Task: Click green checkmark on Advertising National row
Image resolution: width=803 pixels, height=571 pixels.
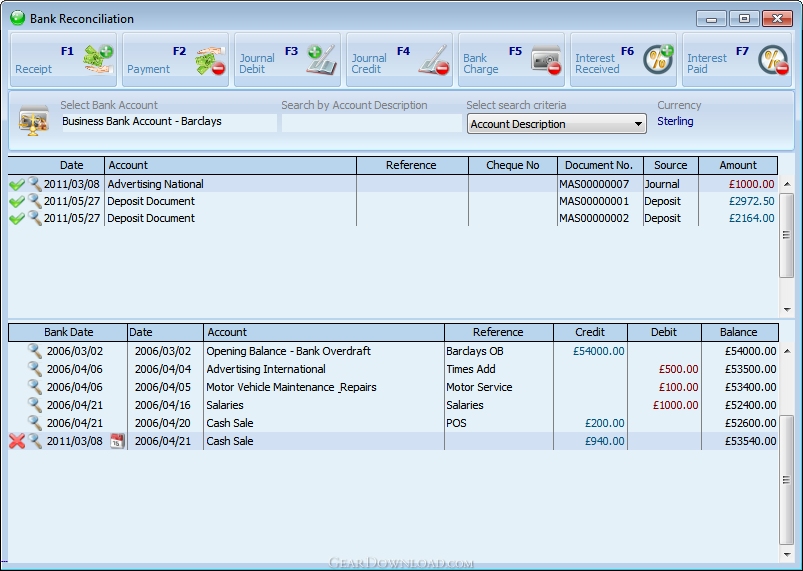Action: point(17,184)
